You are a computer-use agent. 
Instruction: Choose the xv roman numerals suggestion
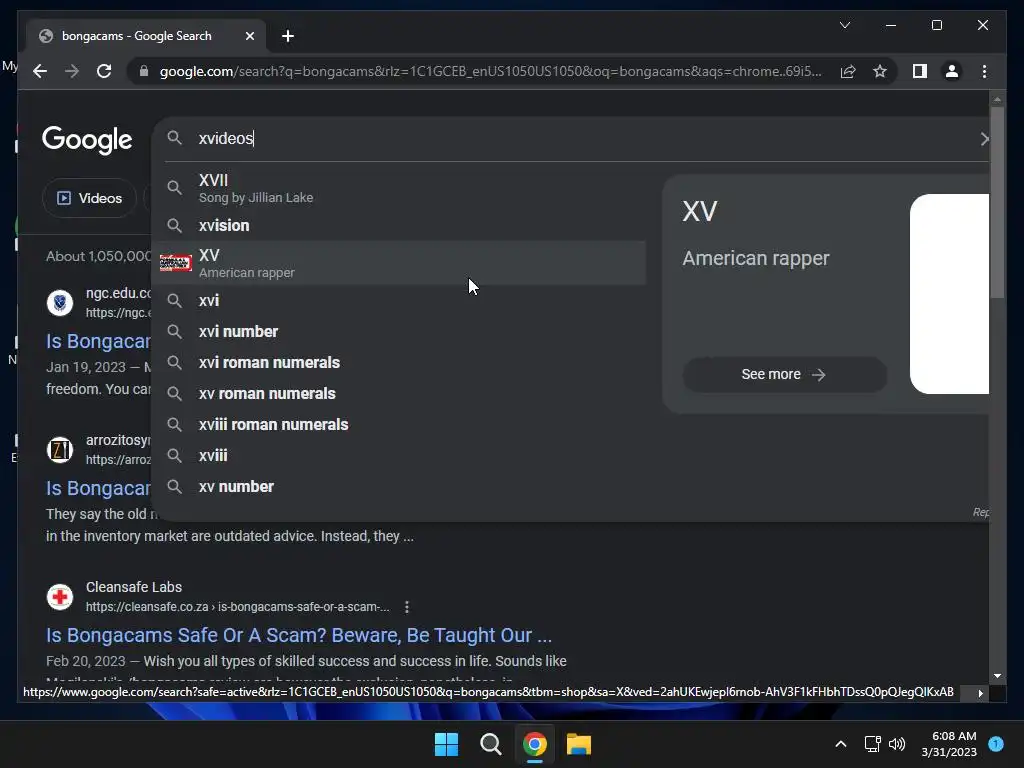click(x=398, y=394)
